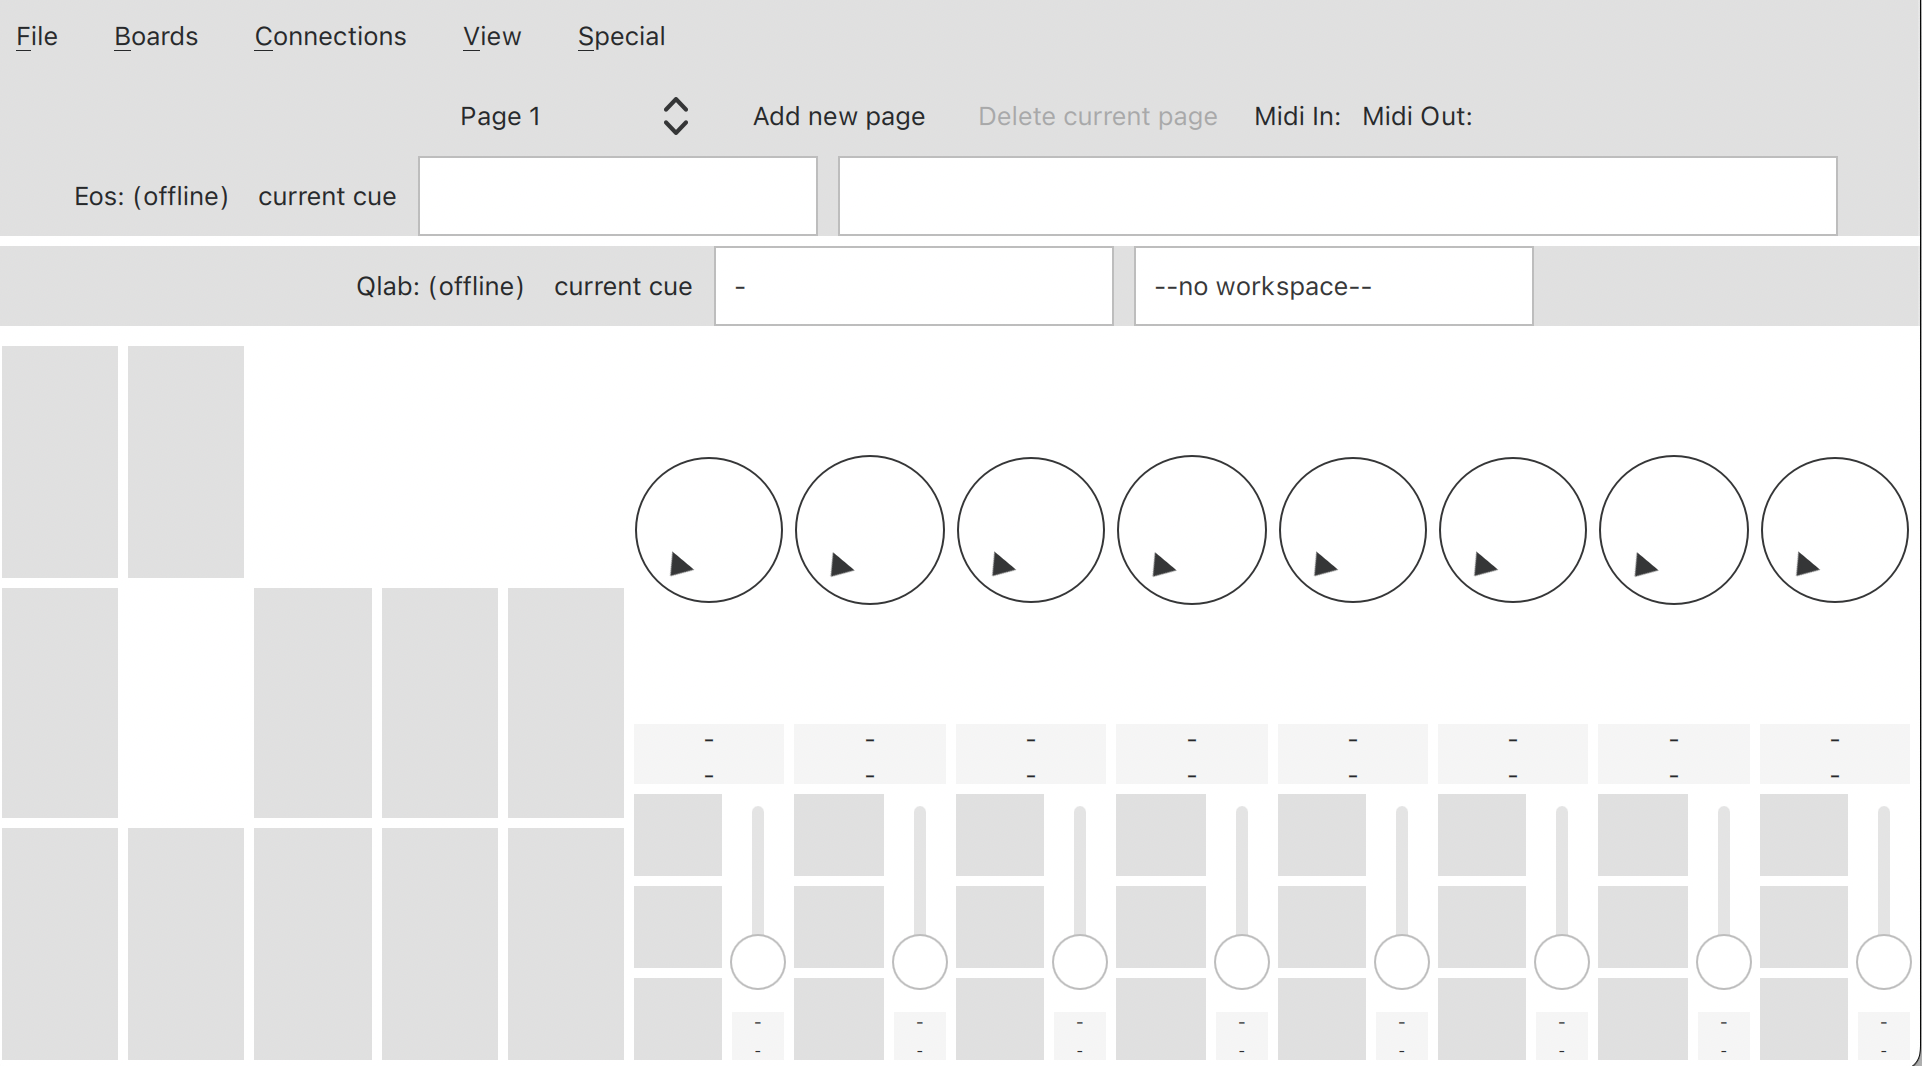Viewport: 1922px width, 1066px height.
Task: Open the Boards menu
Action: coord(156,37)
